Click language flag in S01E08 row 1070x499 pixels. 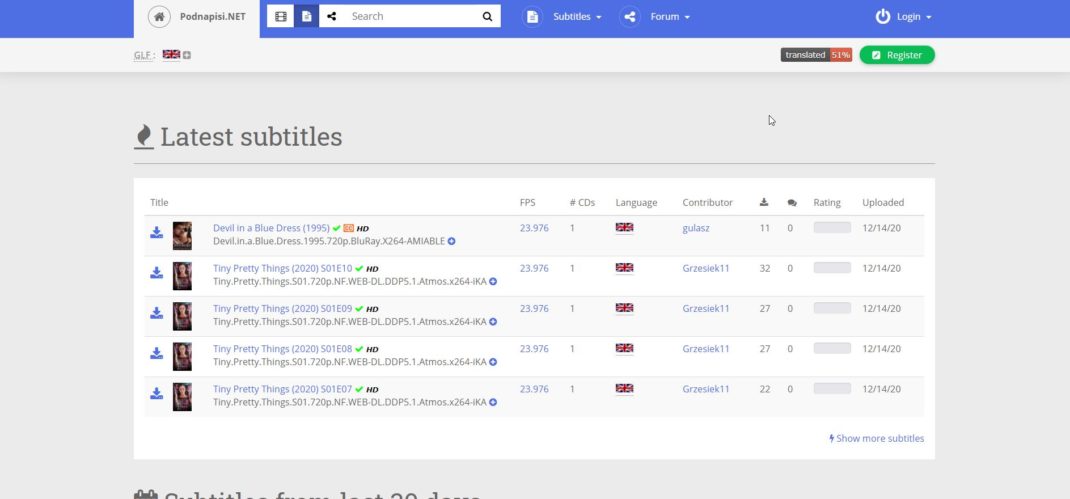pyautogui.click(x=624, y=349)
